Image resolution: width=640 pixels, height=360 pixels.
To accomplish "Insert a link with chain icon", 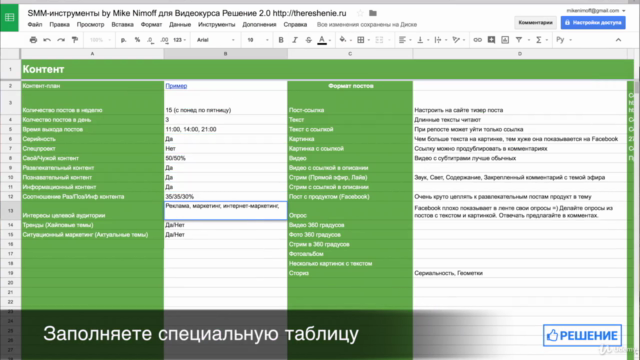I will (x=477, y=40).
